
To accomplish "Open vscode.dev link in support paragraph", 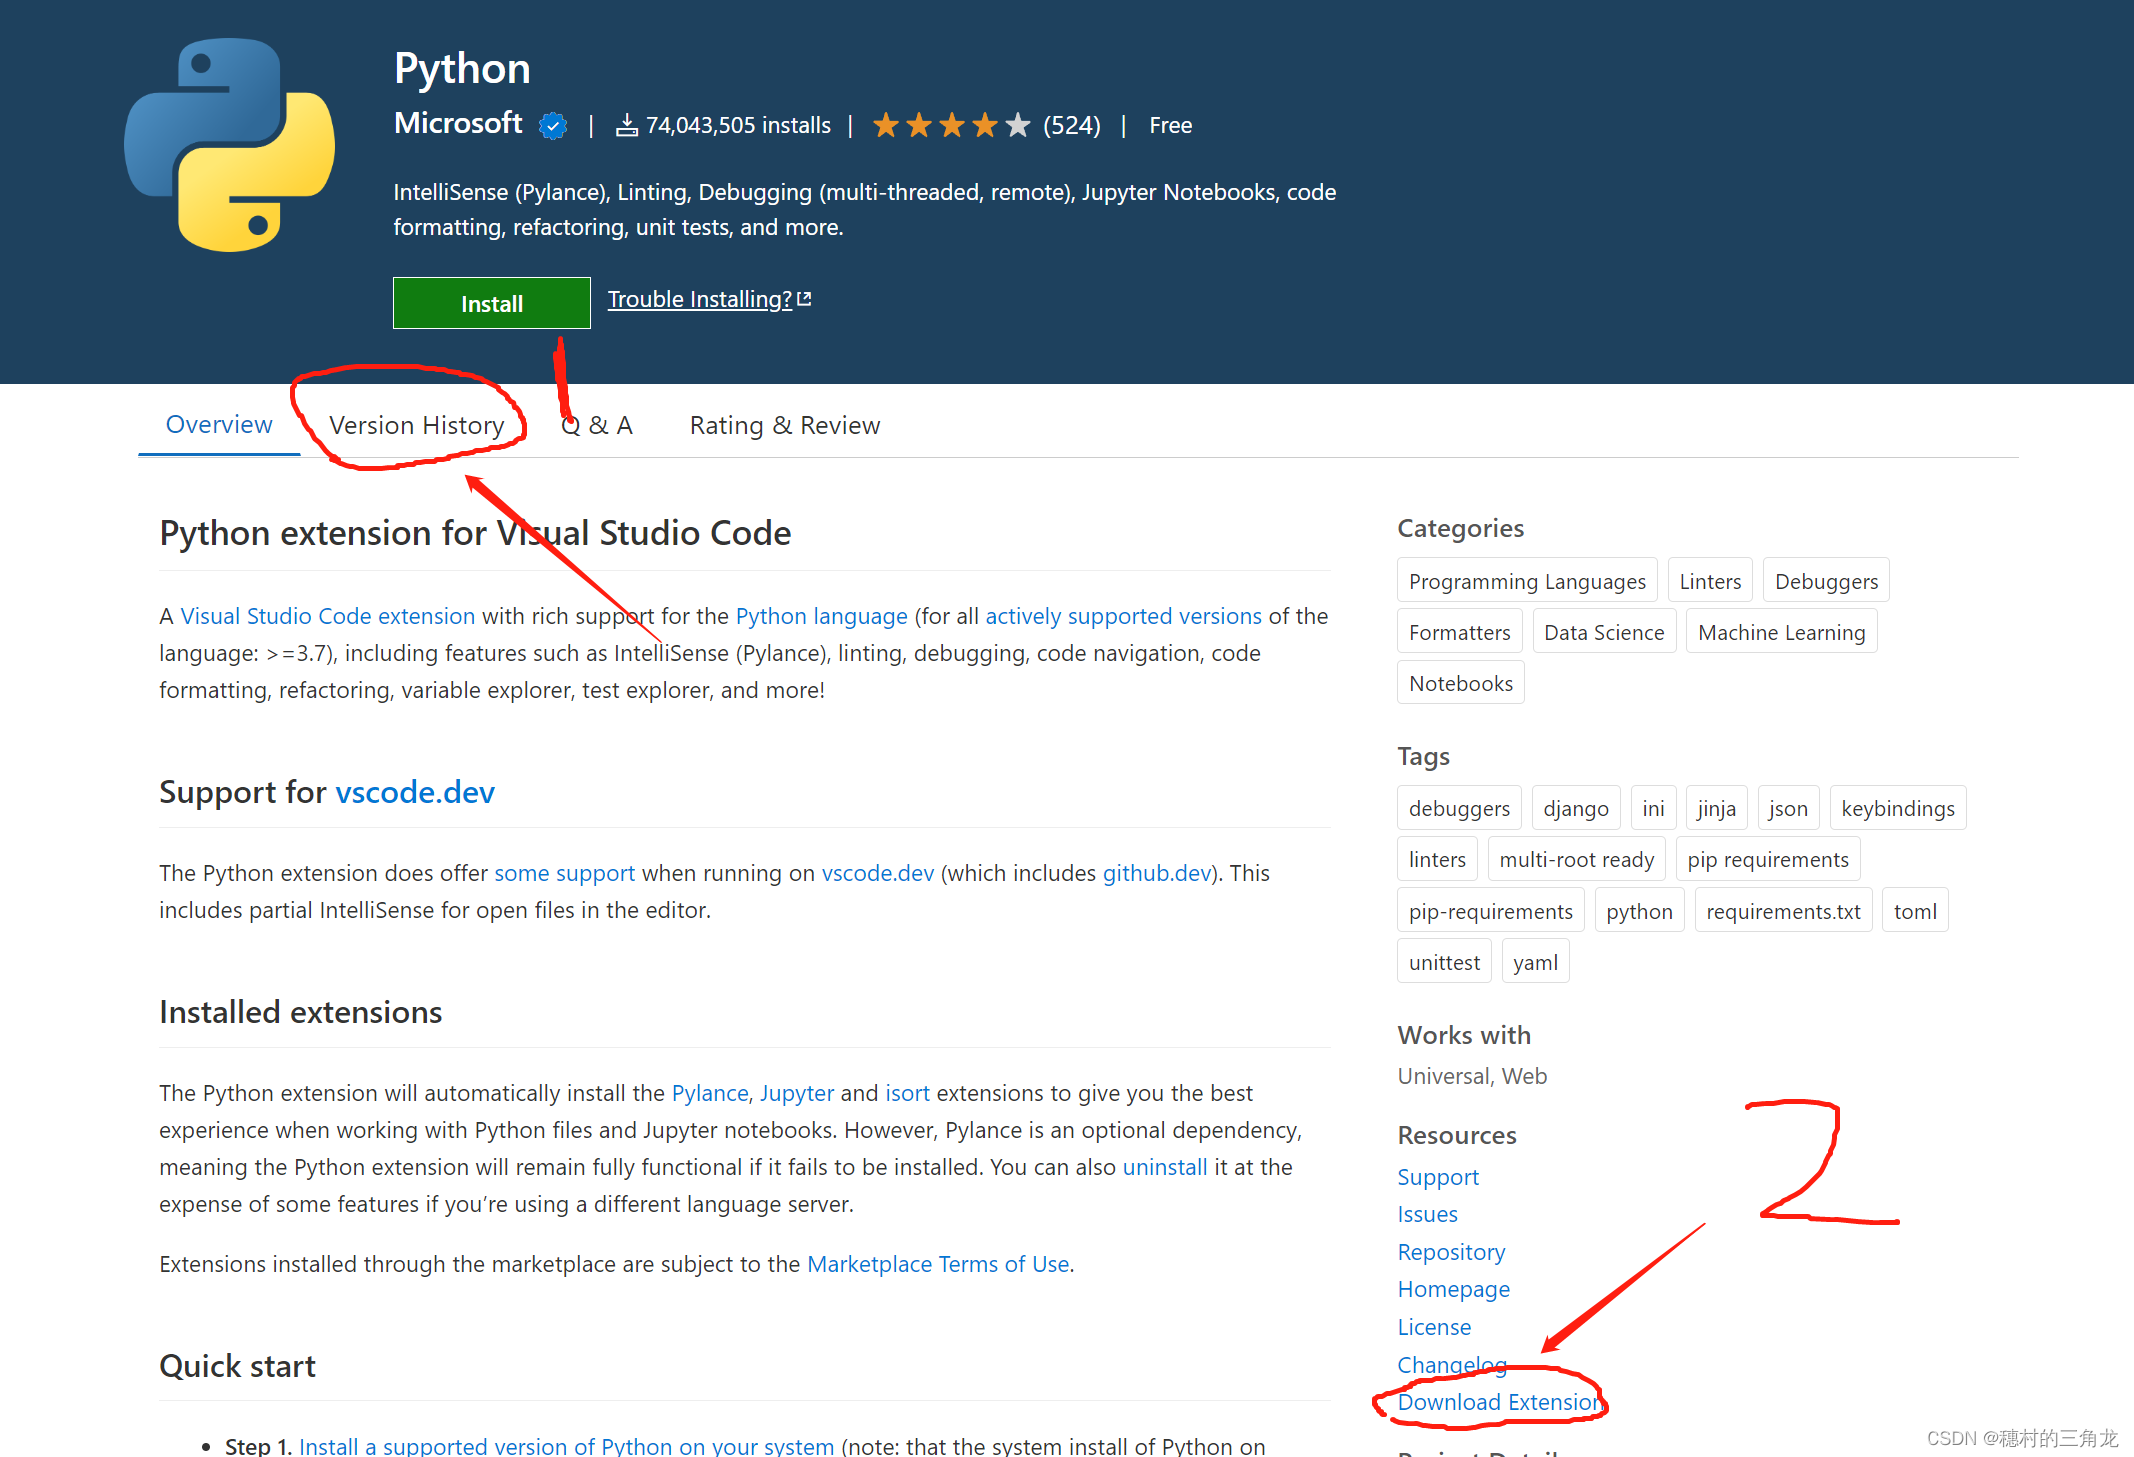I will (x=877, y=873).
